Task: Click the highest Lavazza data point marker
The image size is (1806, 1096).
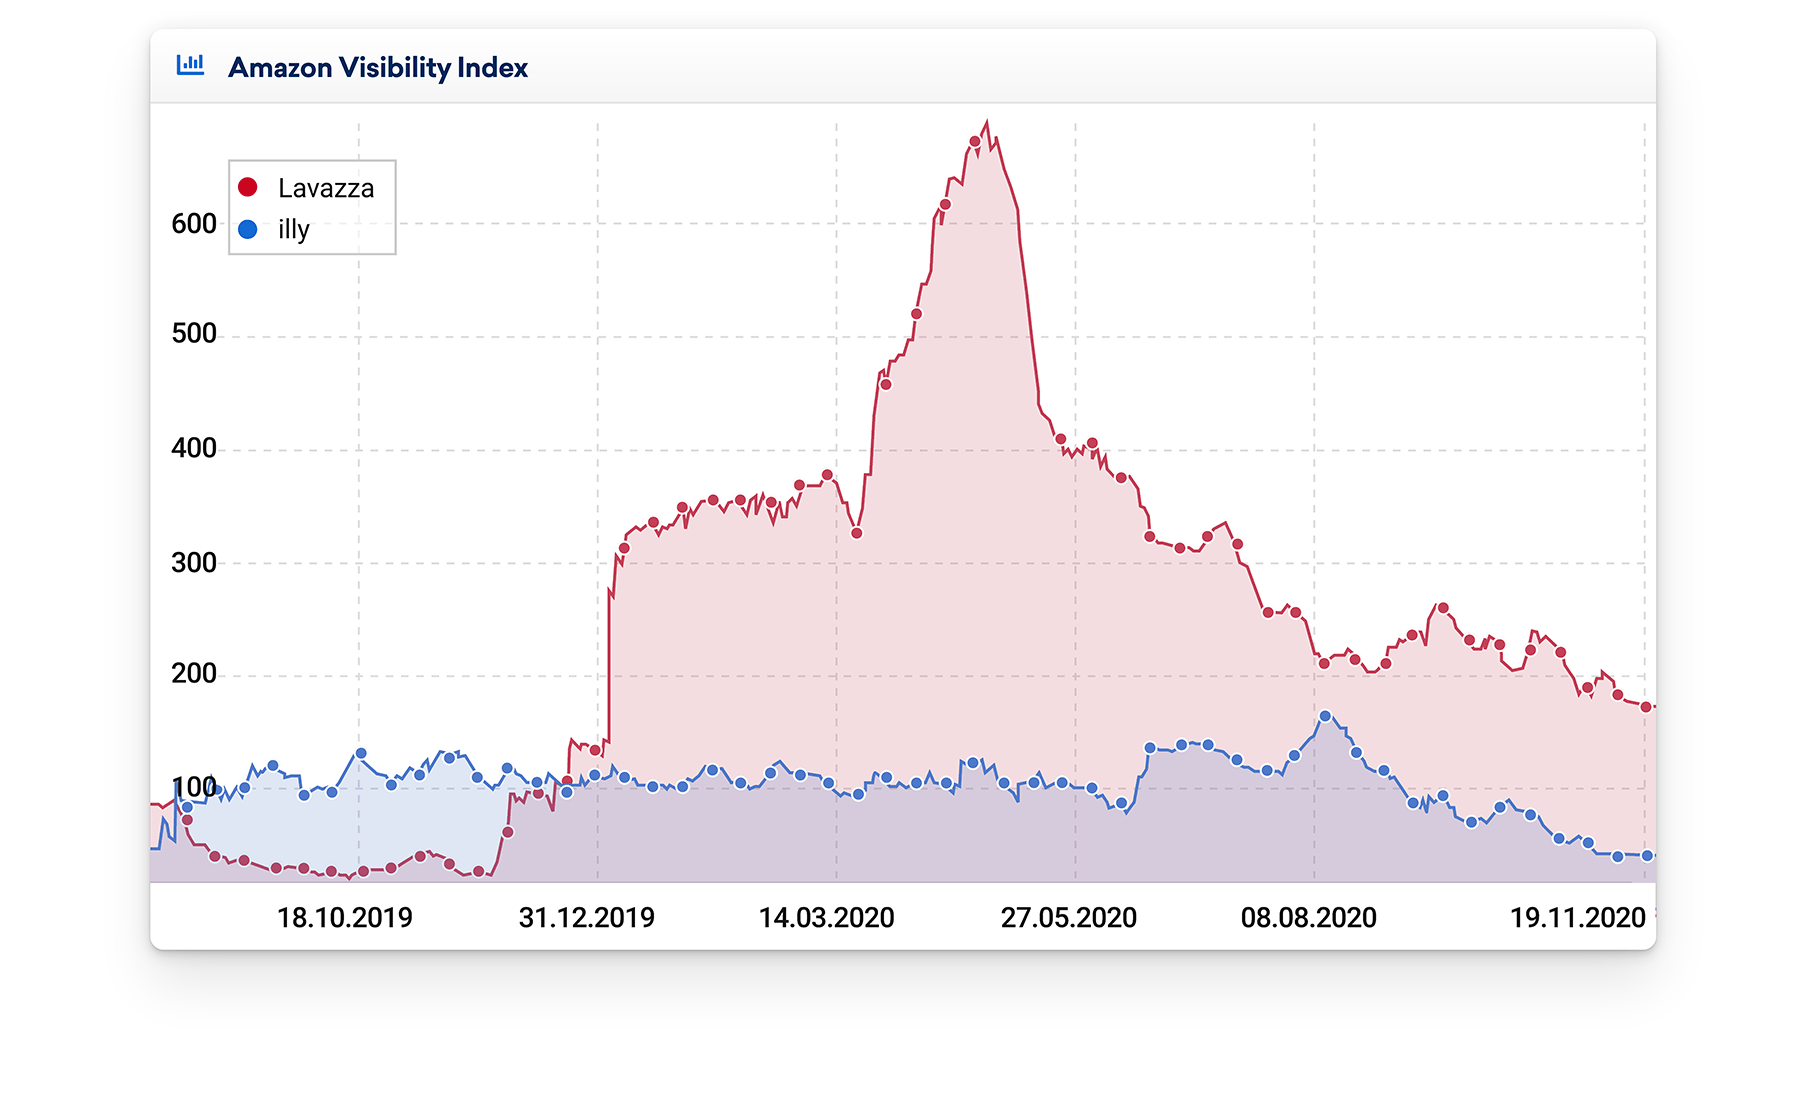Action: pos(975,141)
